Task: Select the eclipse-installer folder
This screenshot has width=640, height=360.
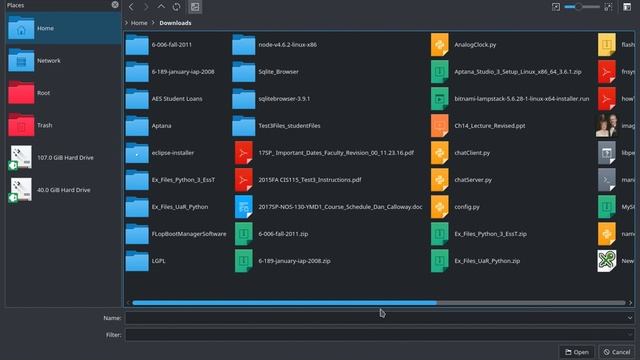Action: (x=160, y=153)
